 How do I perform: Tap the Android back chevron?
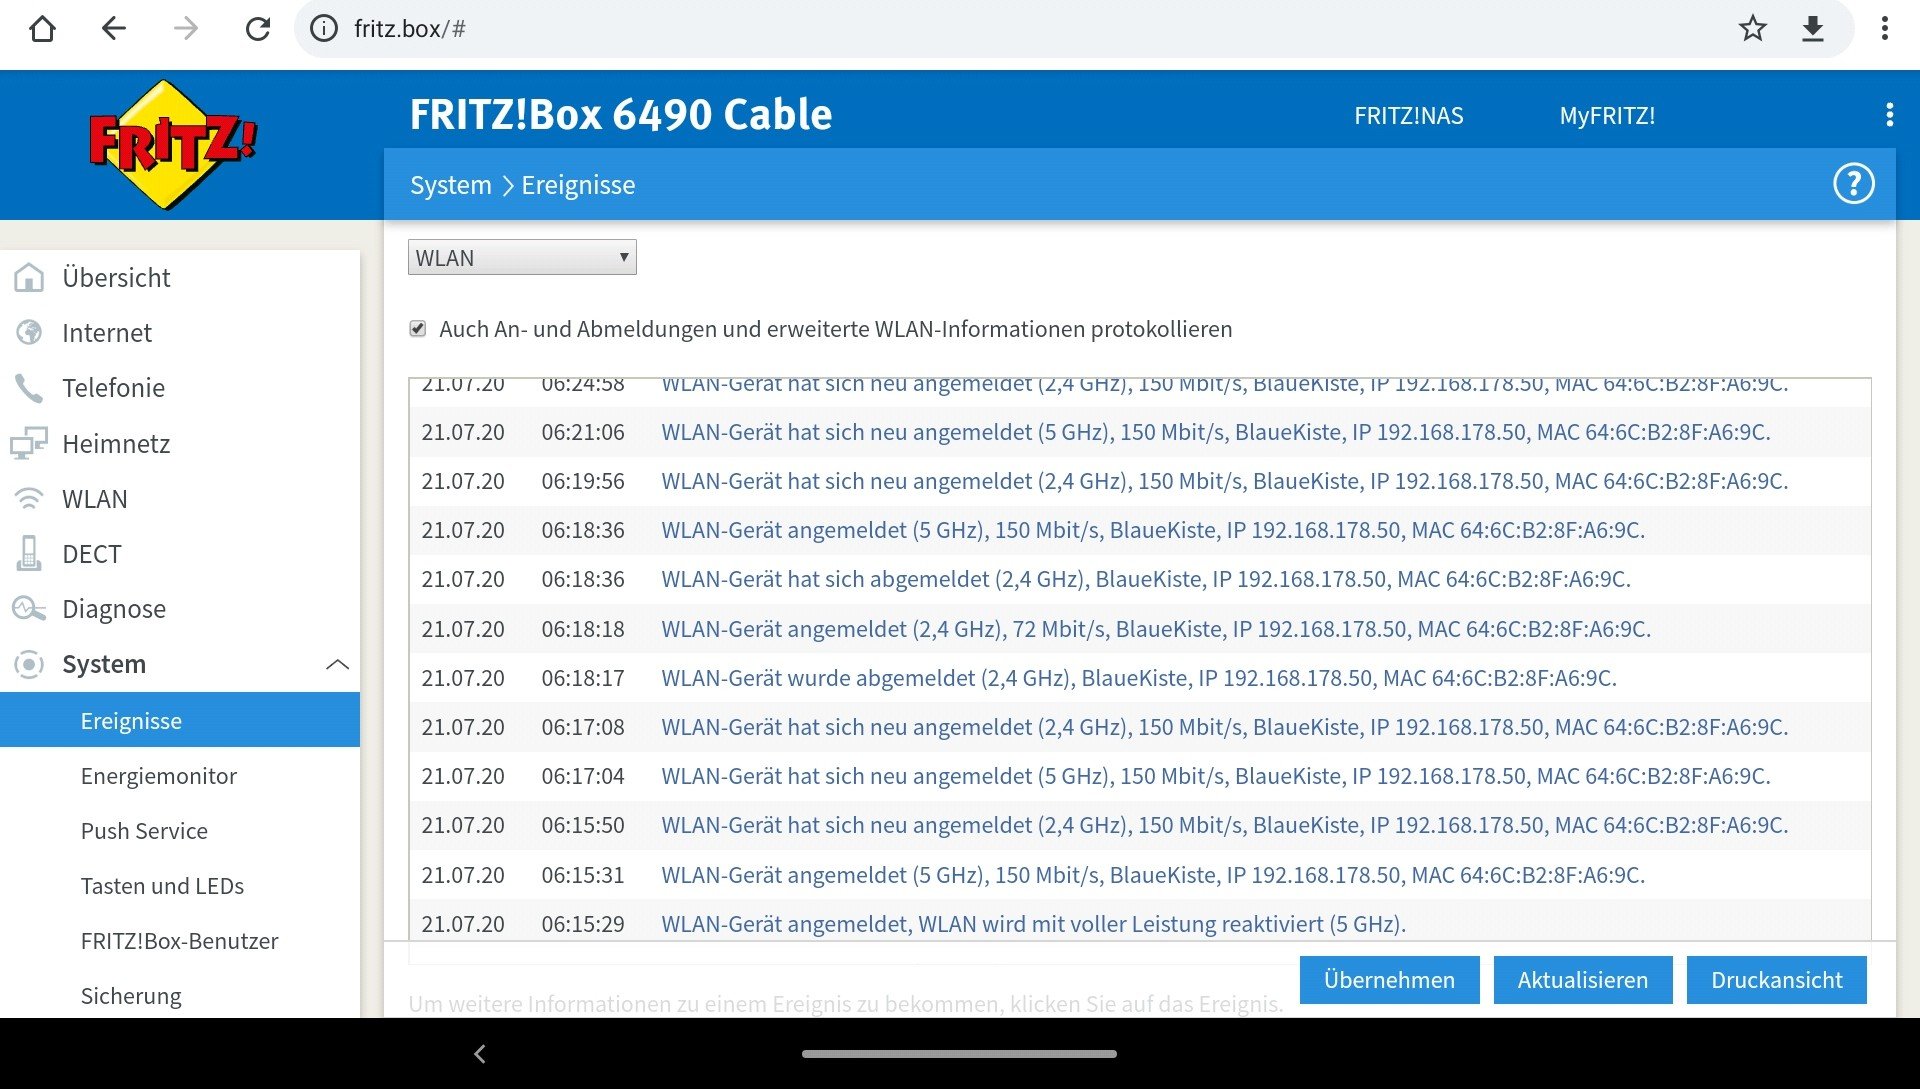coord(480,1053)
